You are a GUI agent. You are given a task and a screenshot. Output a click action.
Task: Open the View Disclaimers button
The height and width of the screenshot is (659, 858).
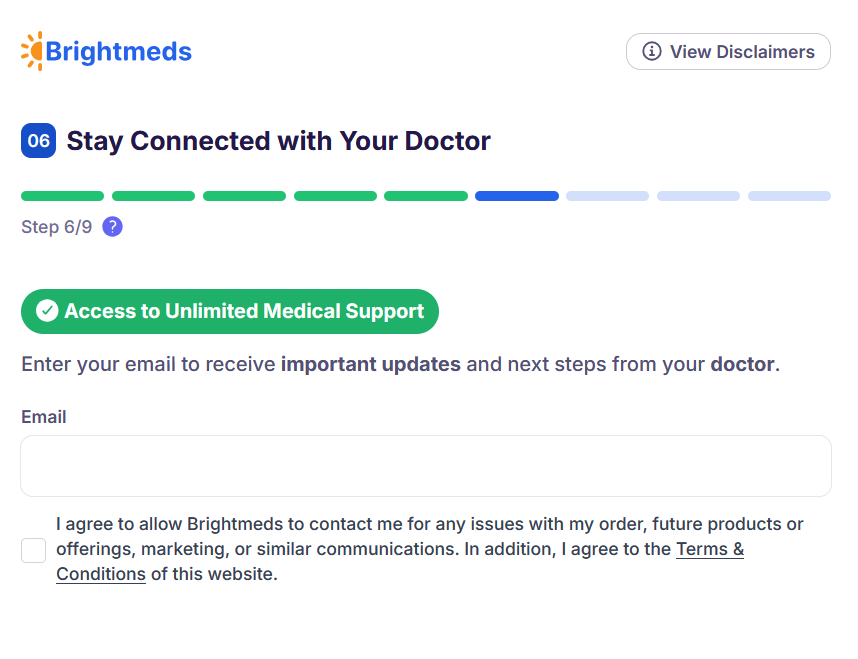[x=728, y=52]
